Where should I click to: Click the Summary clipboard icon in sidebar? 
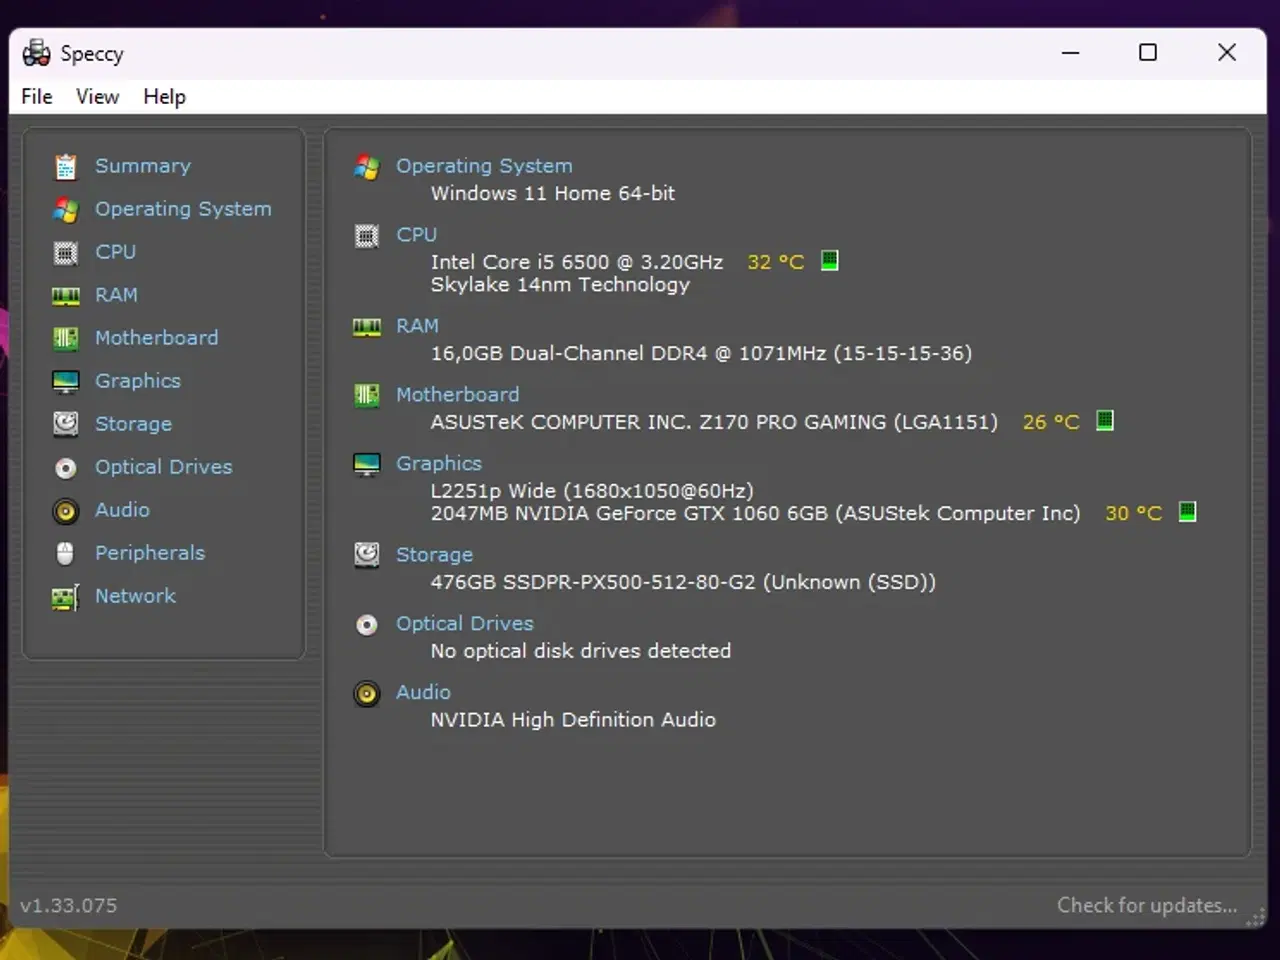click(x=66, y=166)
